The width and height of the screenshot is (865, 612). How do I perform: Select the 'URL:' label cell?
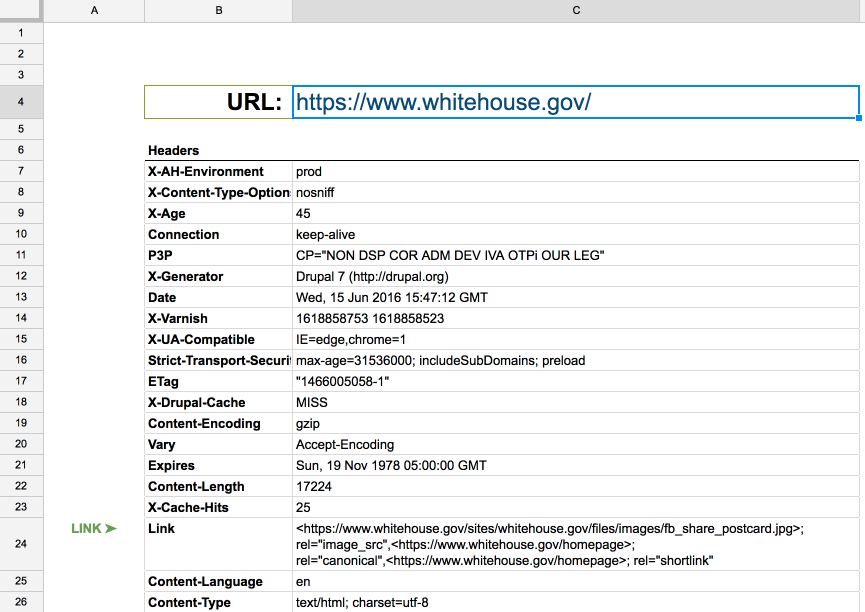tap(218, 102)
